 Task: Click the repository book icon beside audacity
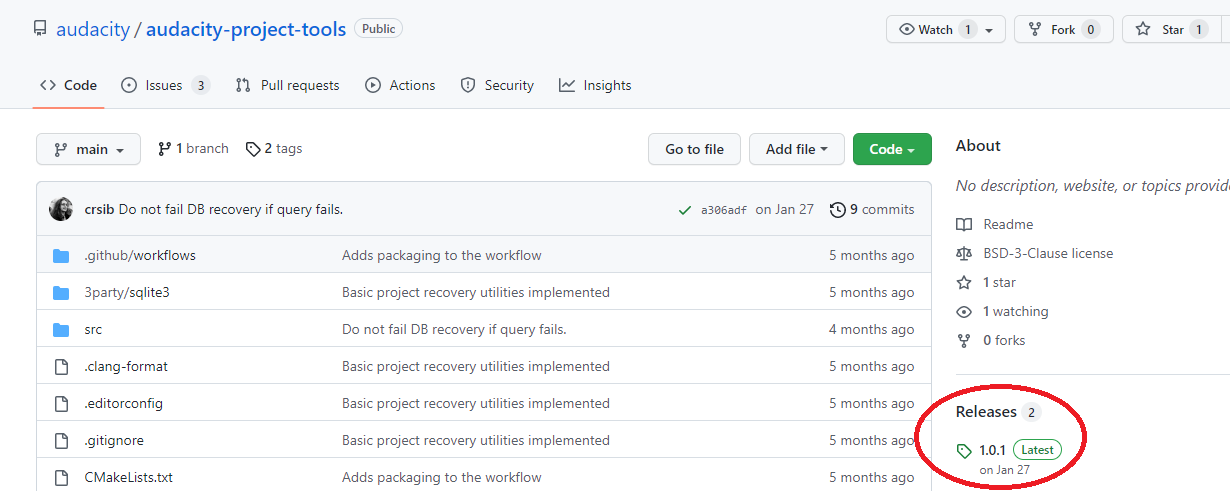point(40,29)
